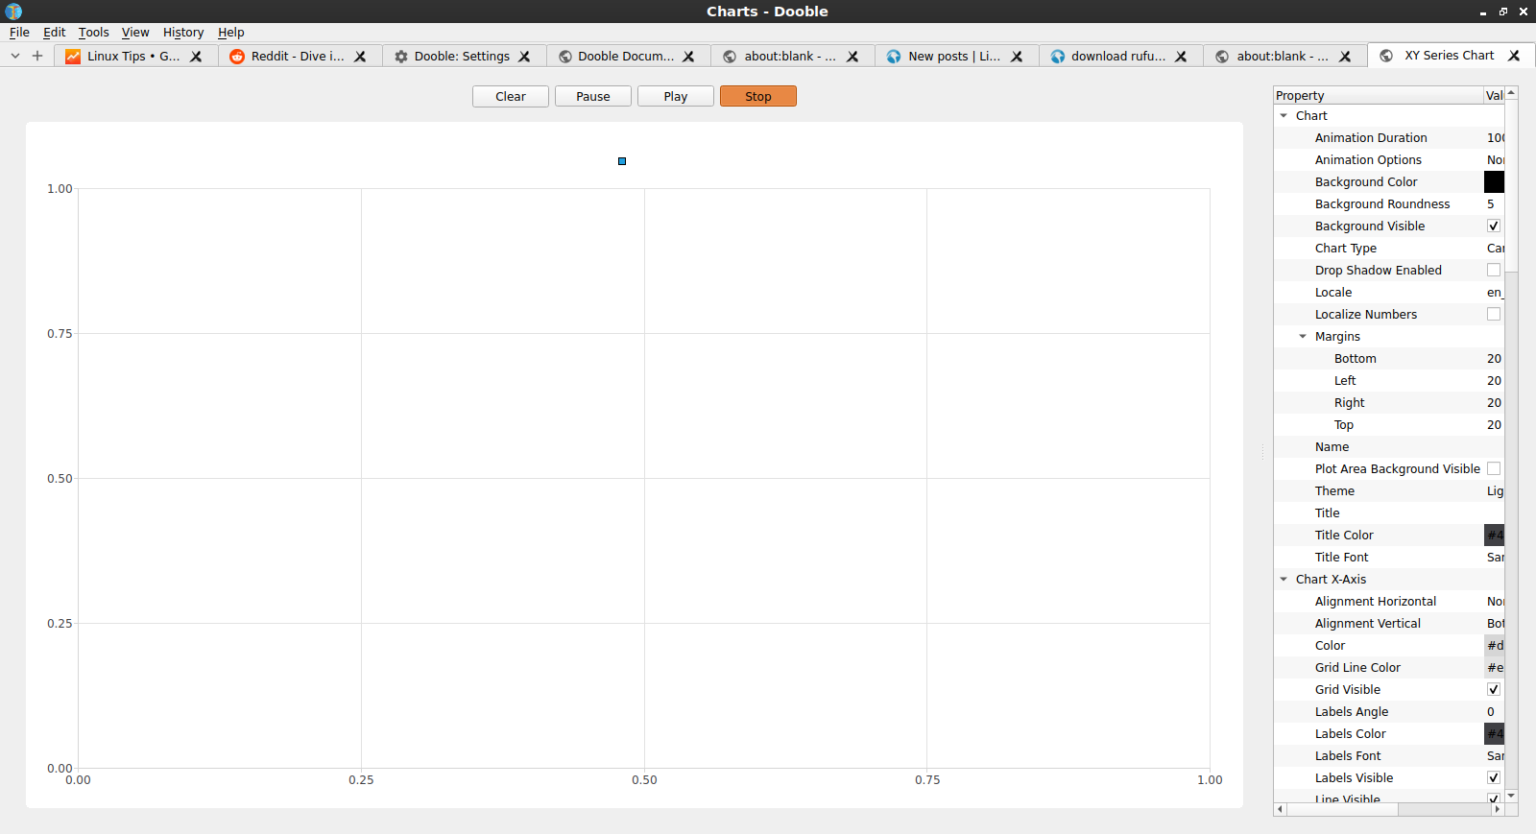Click the new tab plus icon

pos(37,56)
